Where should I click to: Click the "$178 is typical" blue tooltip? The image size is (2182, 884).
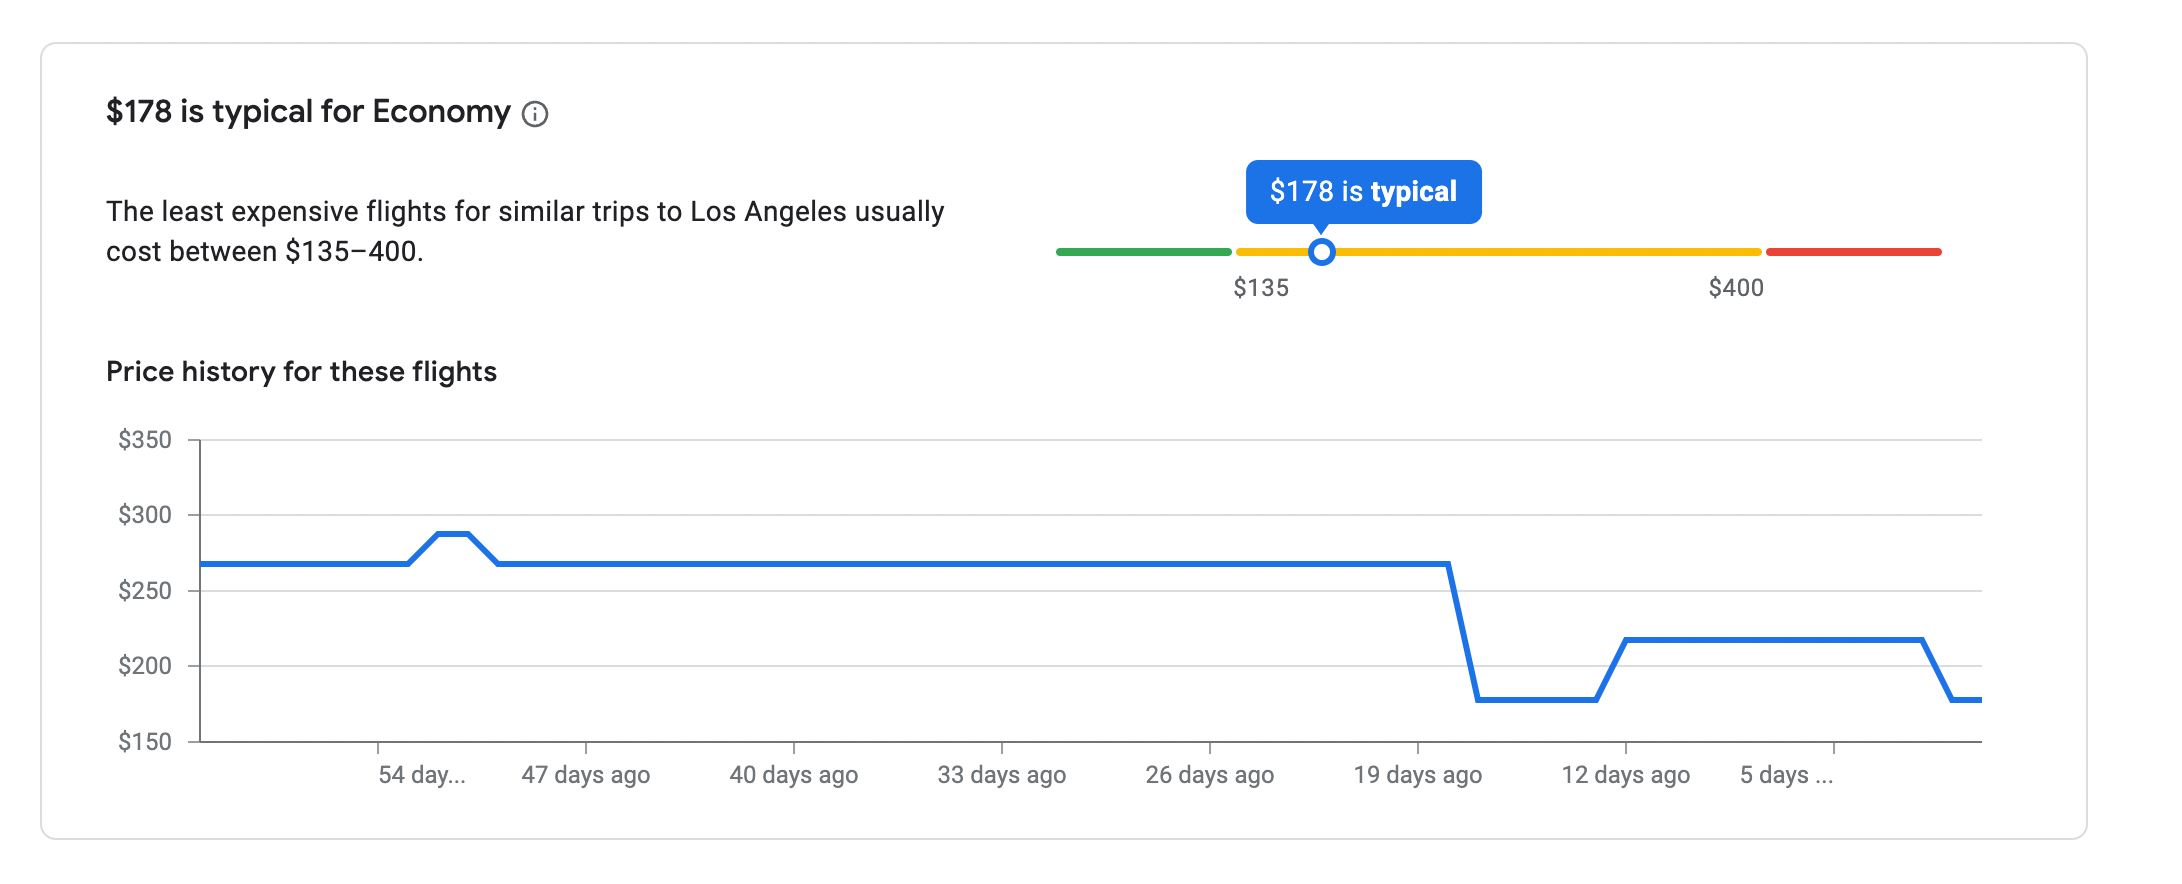pyautogui.click(x=1362, y=191)
